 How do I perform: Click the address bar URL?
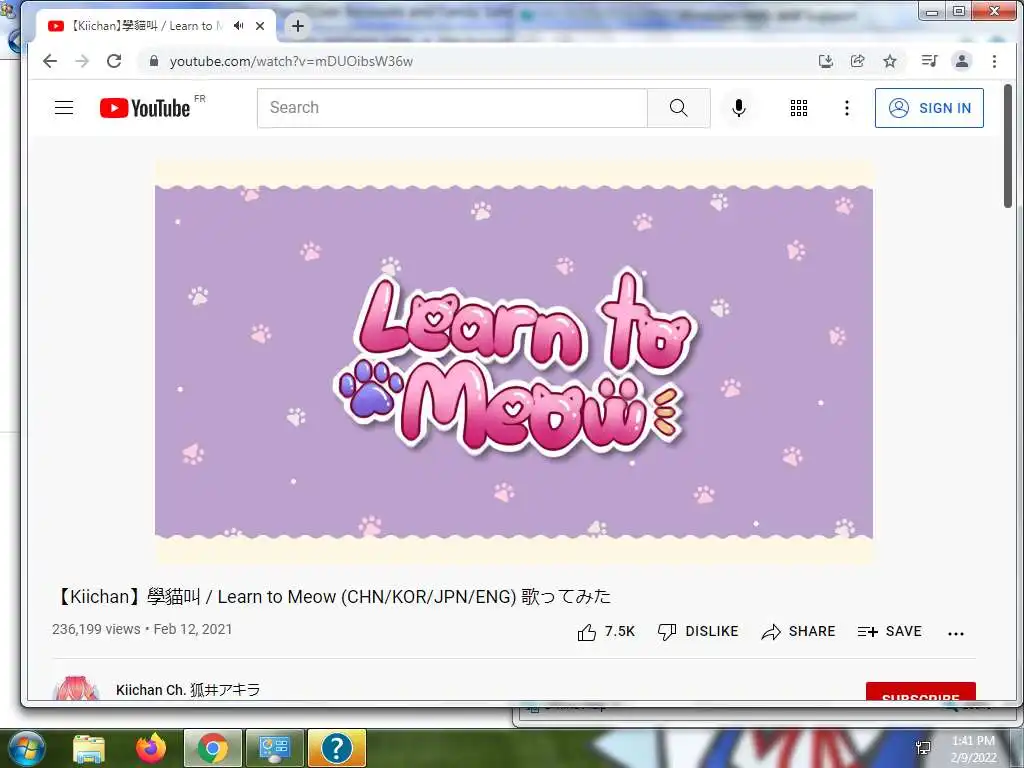(291, 61)
